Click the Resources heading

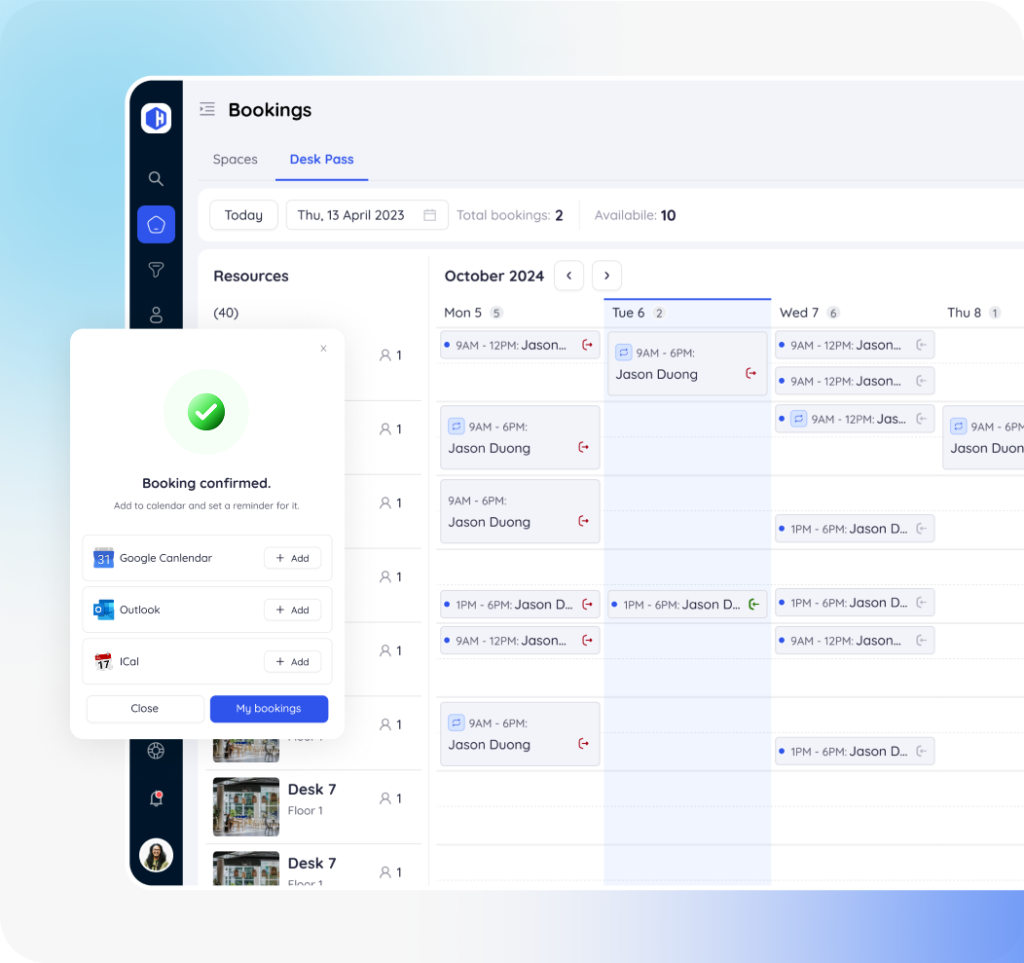[x=251, y=276]
